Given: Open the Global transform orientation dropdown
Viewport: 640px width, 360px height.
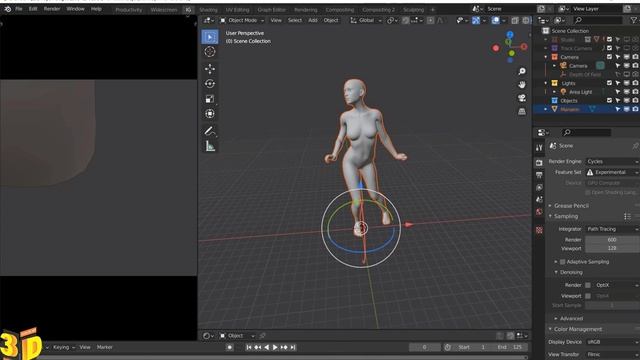Looking at the screenshot, I should 366,20.
